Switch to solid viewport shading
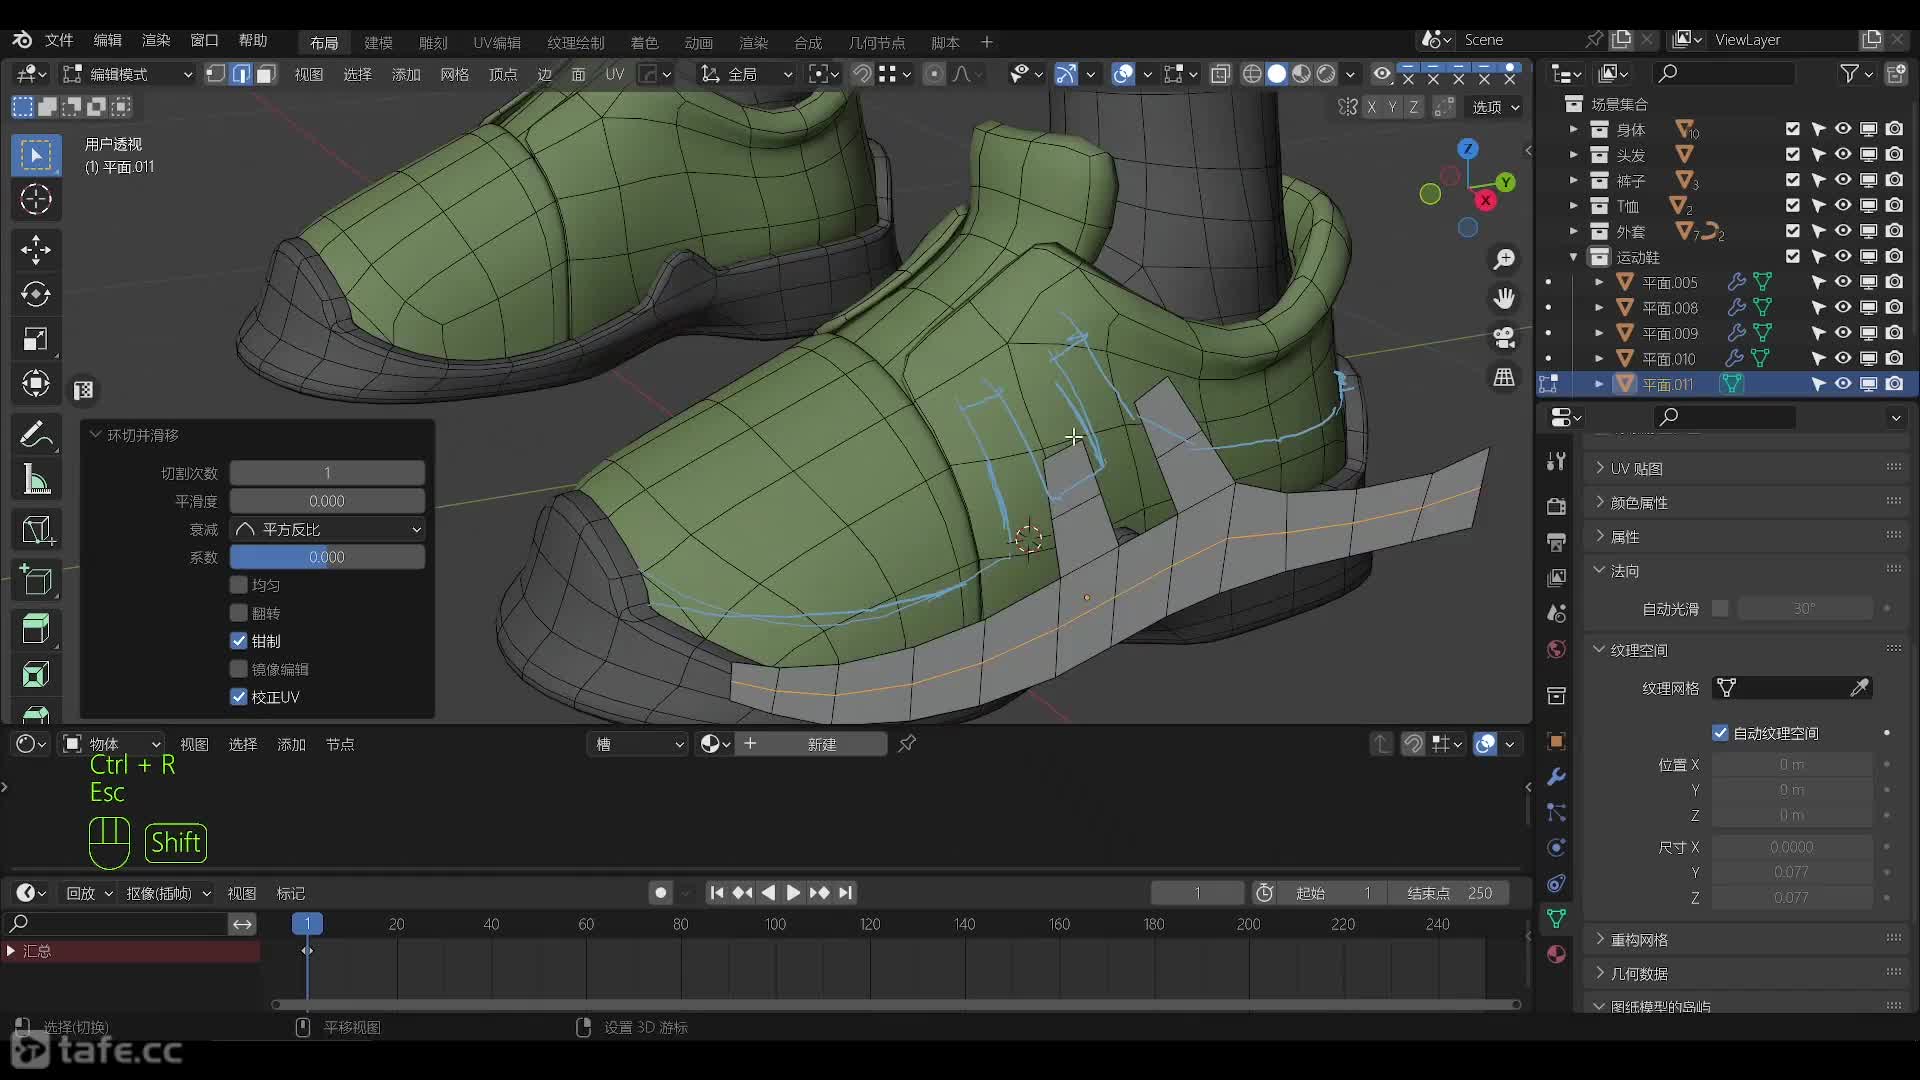Screen dimensions: 1920x1080 pyautogui.click(x=1277, y=74)
